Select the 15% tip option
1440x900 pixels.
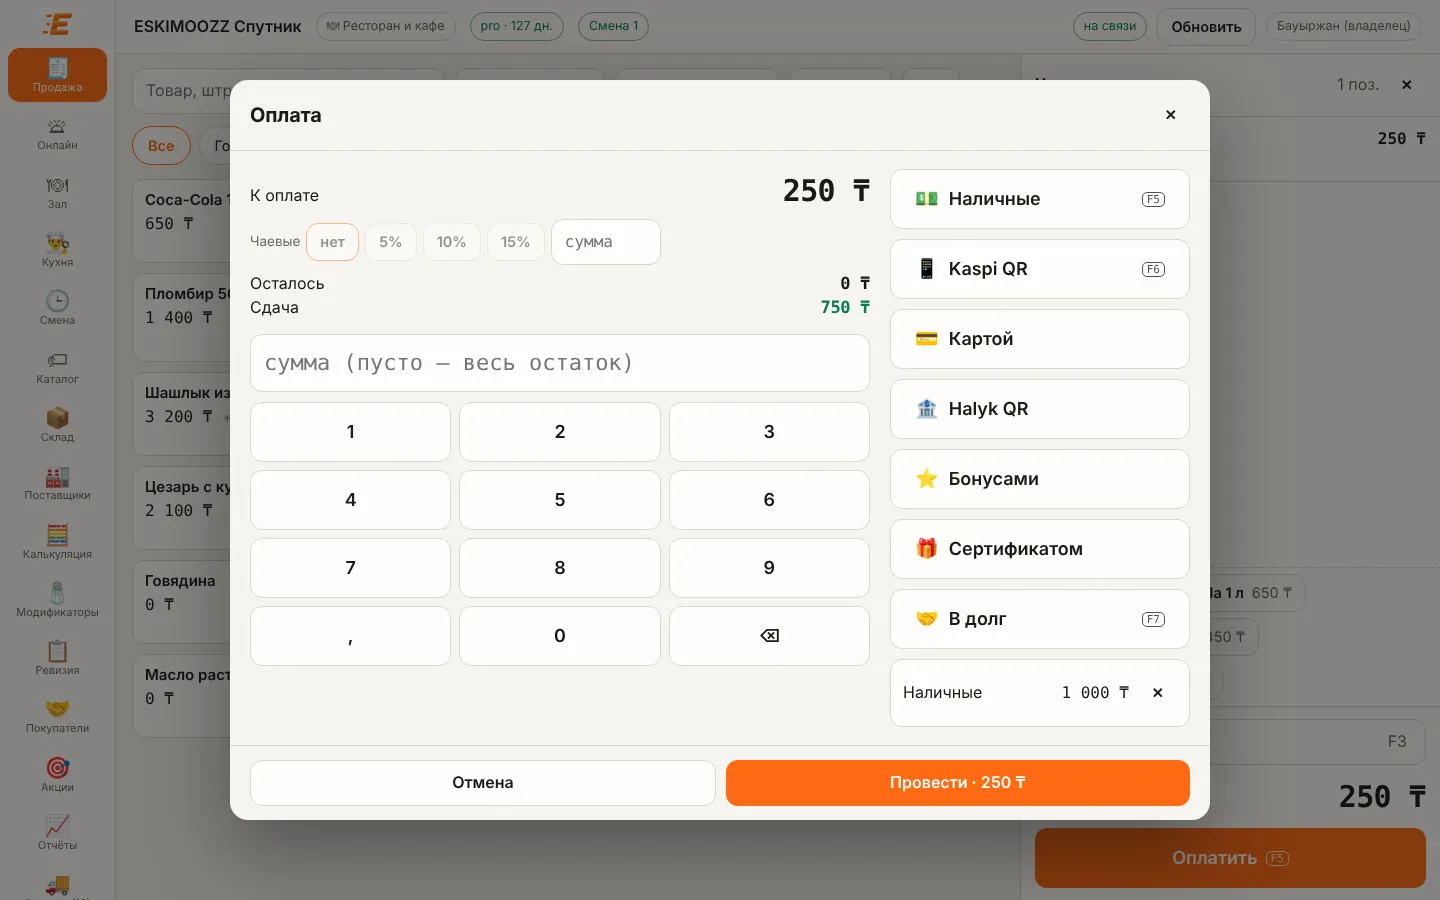[515, 242]
